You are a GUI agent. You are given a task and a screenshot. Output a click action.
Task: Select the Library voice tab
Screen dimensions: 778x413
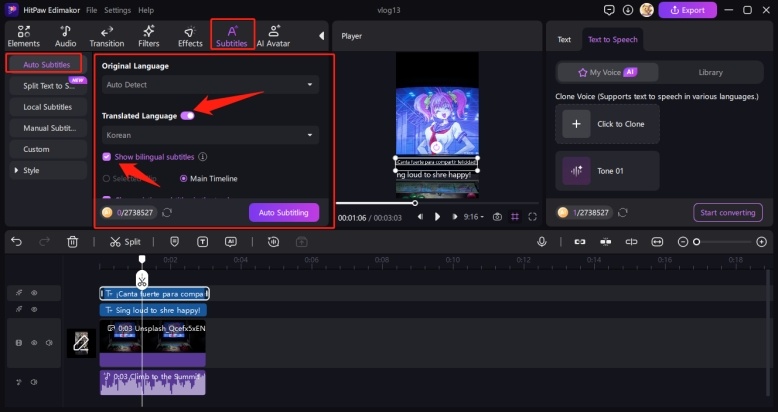point(711,72)
